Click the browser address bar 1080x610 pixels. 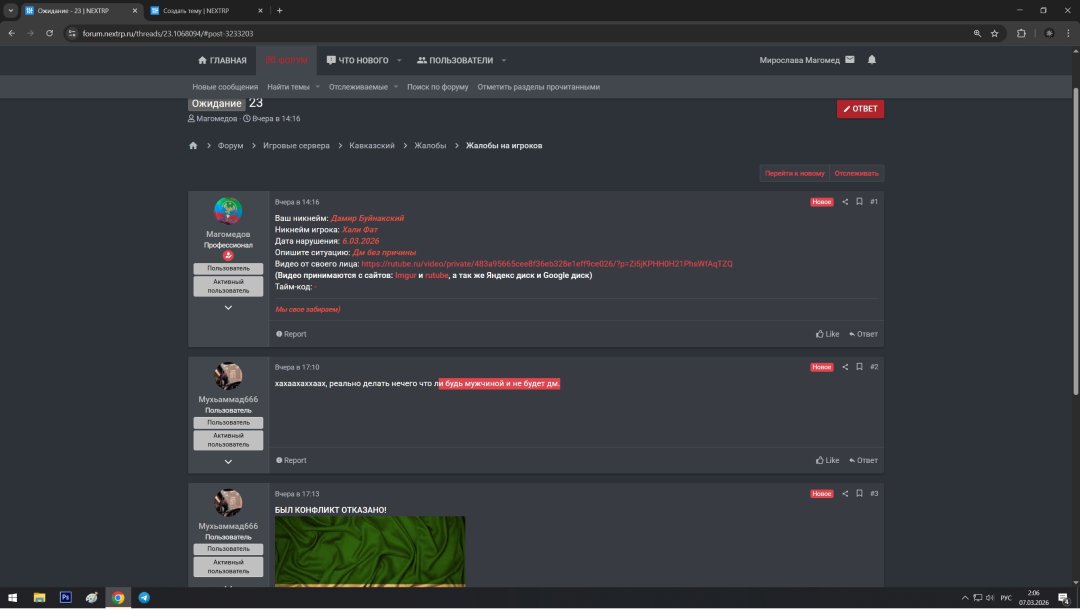click(500, 33)
